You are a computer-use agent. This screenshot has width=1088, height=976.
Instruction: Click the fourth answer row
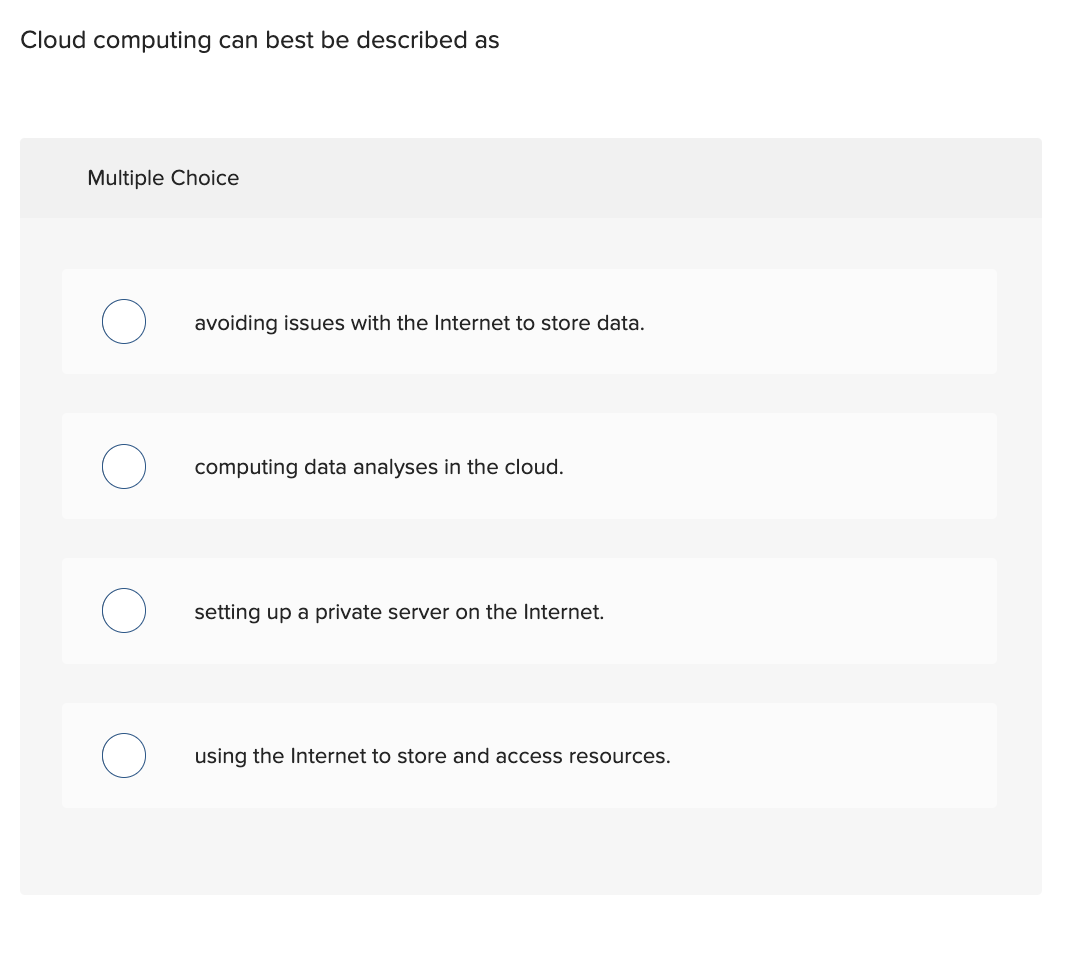(x=529, y=755)
